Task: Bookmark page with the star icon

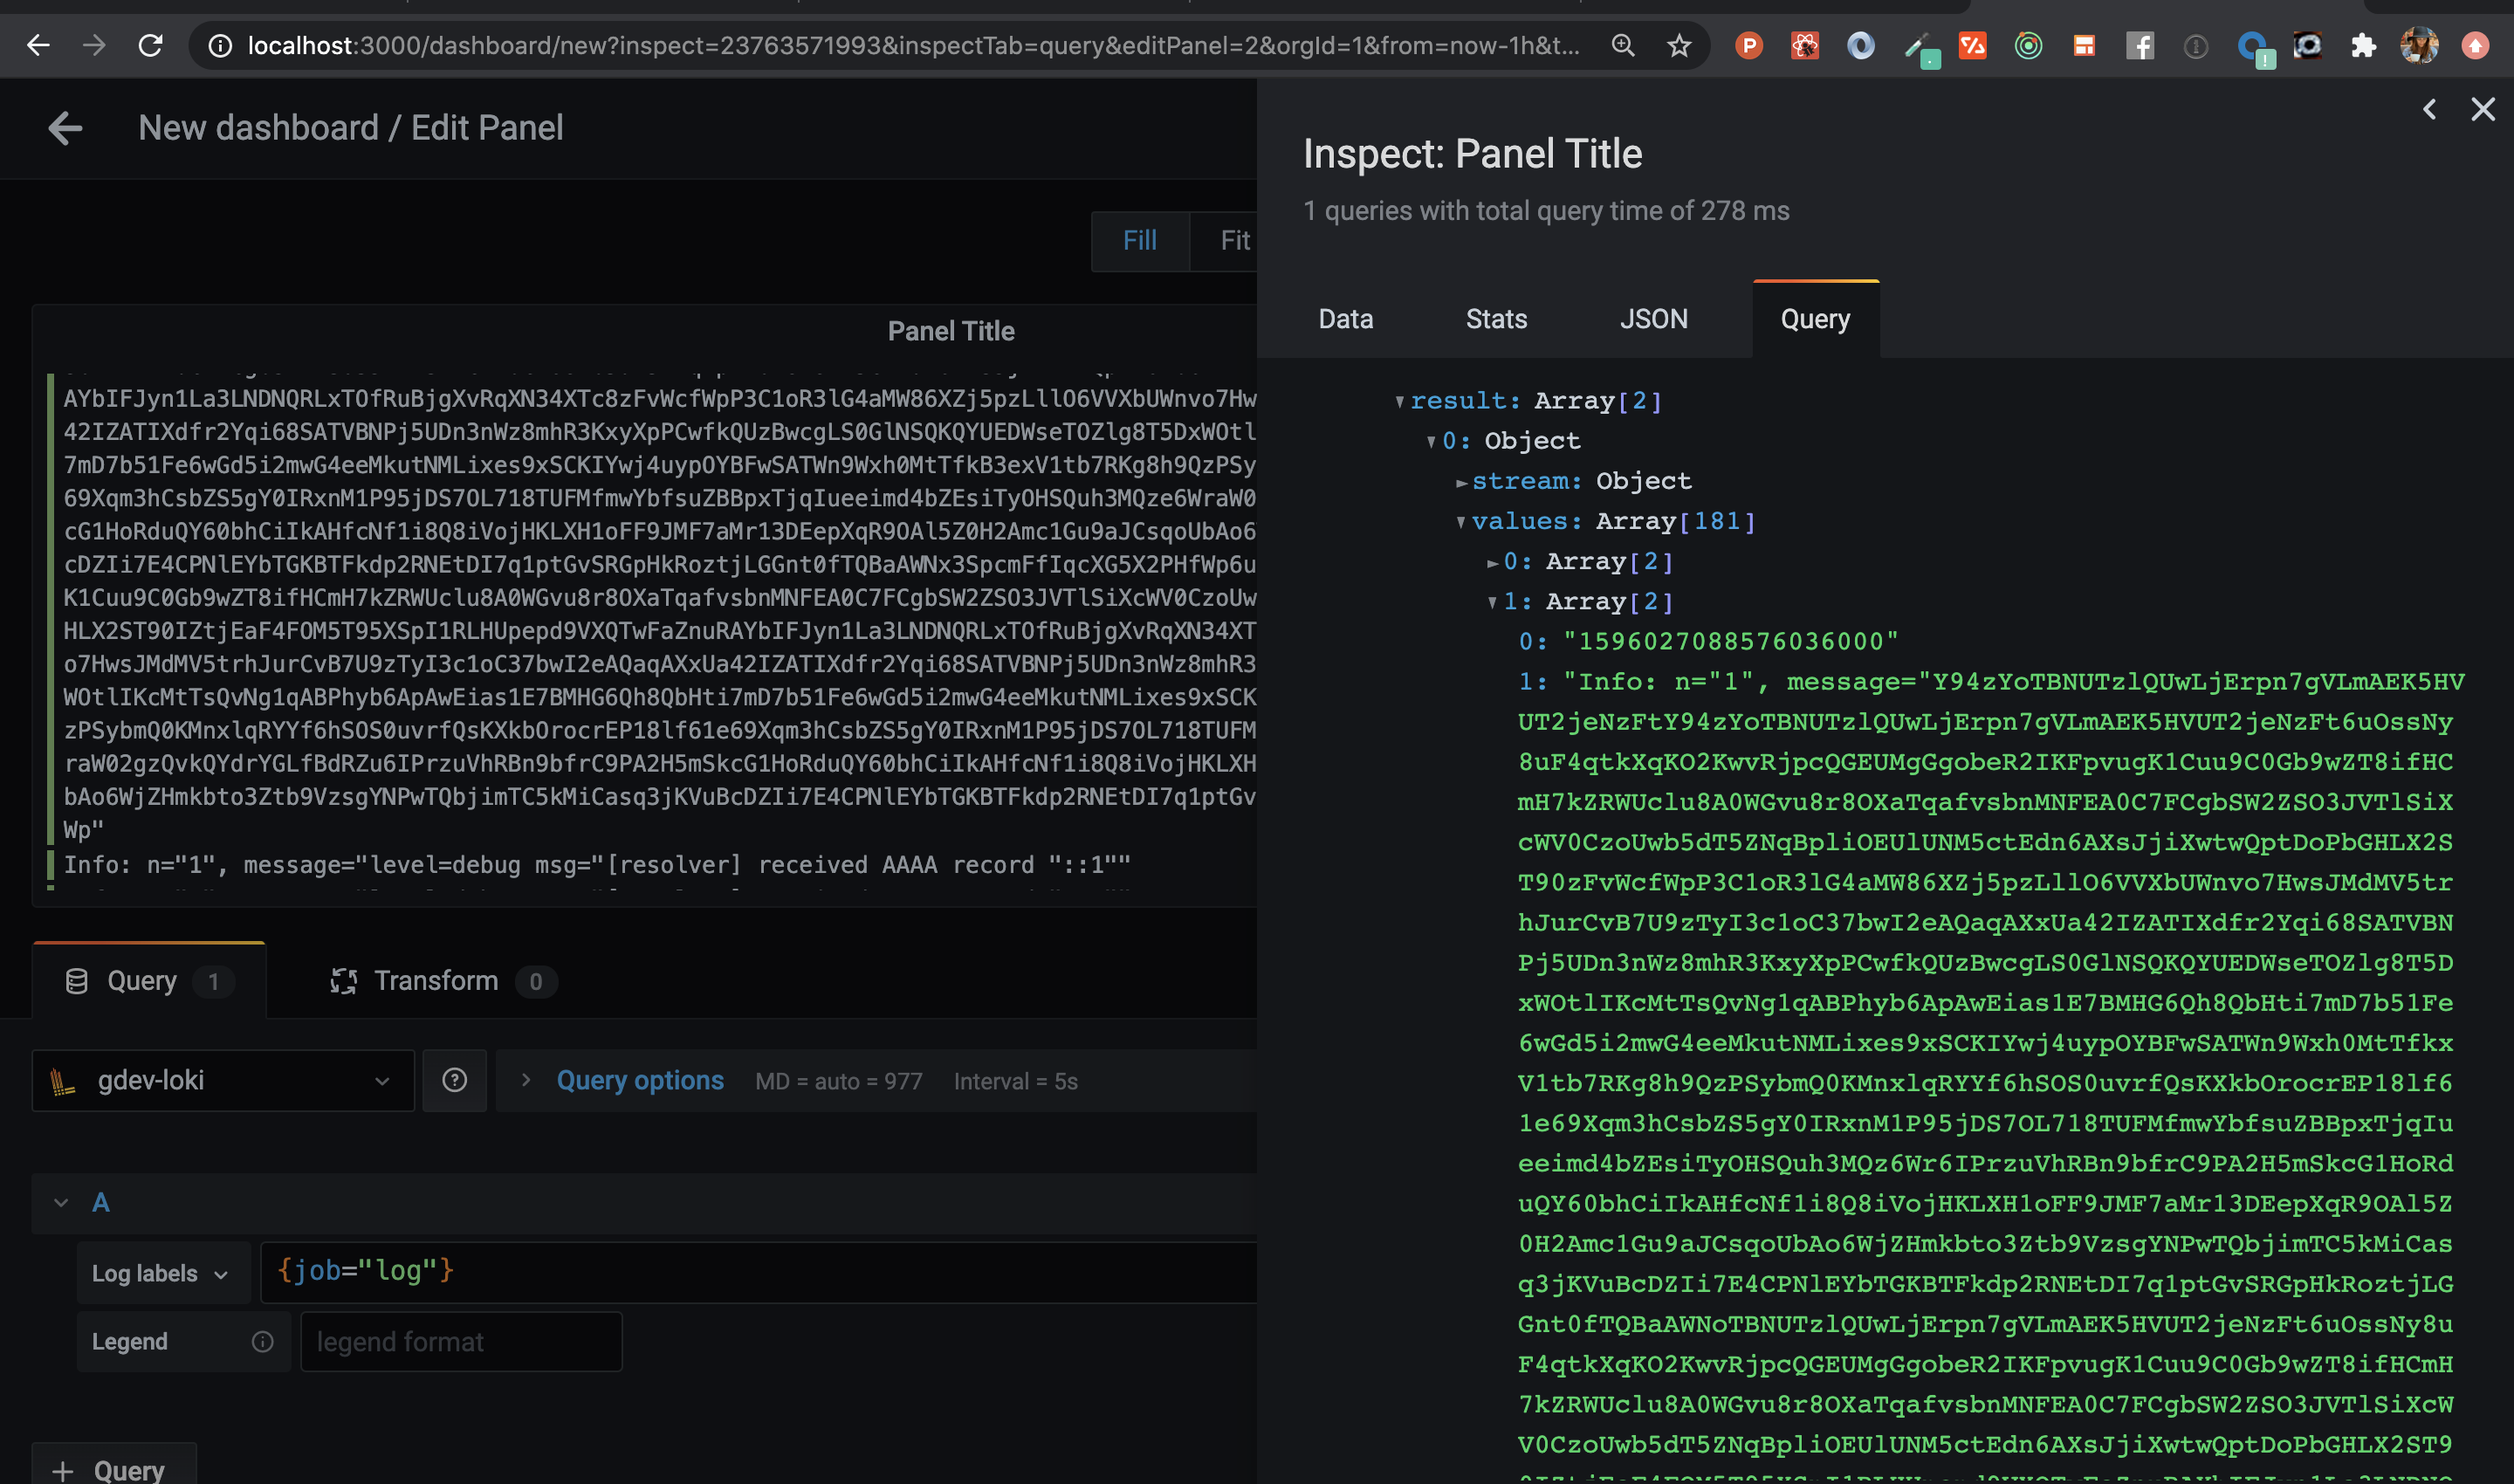Action: 1679,46
